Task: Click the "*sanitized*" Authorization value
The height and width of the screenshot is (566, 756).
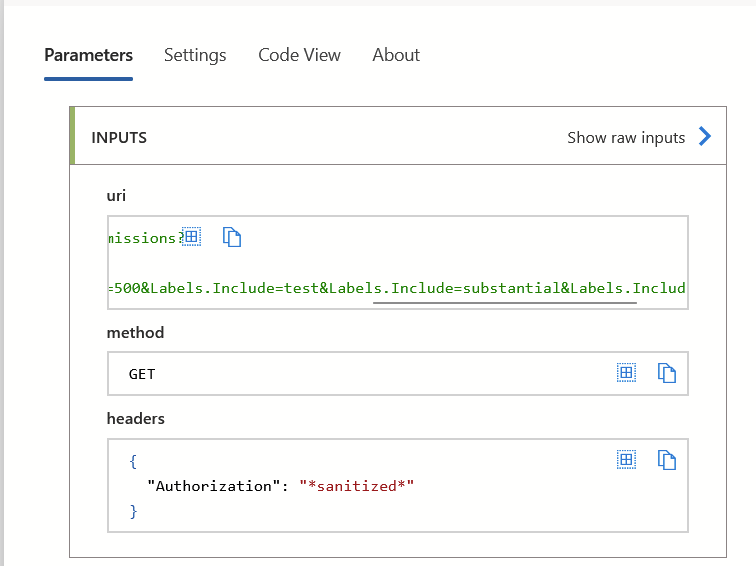Action: coord(356,486)
